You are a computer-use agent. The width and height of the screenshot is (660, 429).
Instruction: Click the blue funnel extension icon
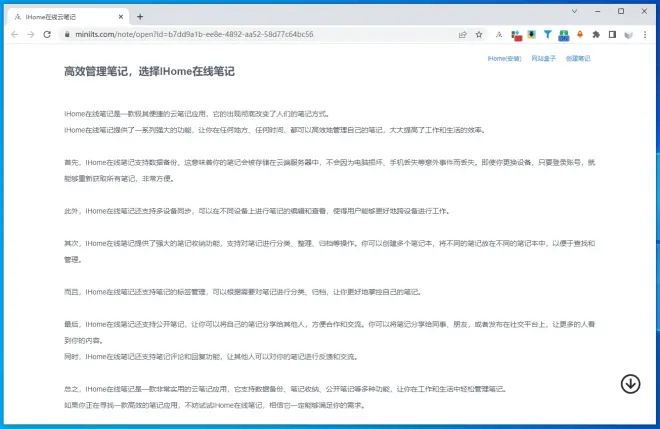coord(547,34)
